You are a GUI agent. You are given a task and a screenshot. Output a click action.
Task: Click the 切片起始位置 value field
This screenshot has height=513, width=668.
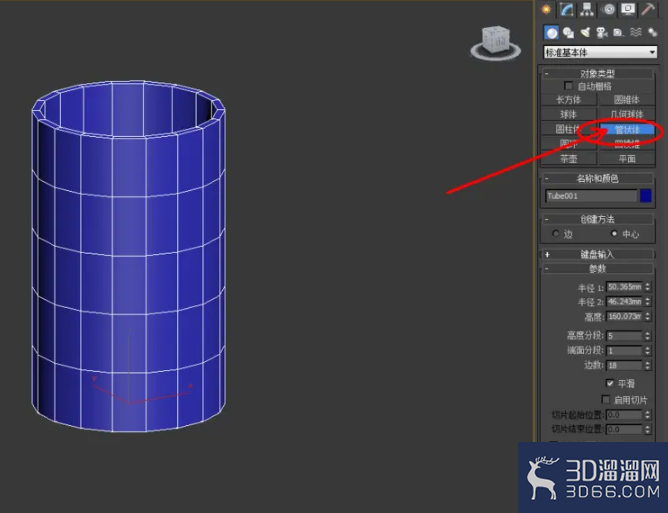(x=624, y=415)
